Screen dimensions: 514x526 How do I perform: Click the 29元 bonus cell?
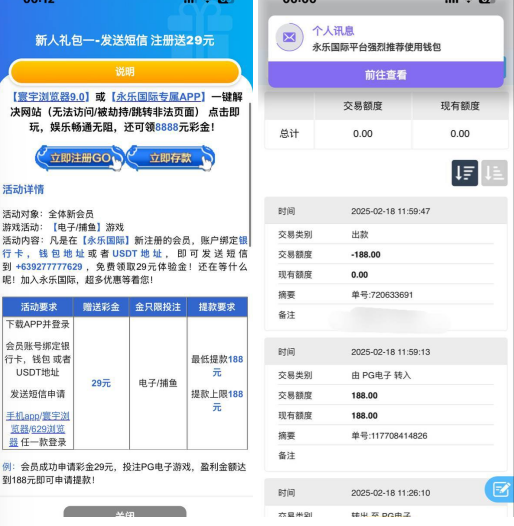click(x=101, y=383)
